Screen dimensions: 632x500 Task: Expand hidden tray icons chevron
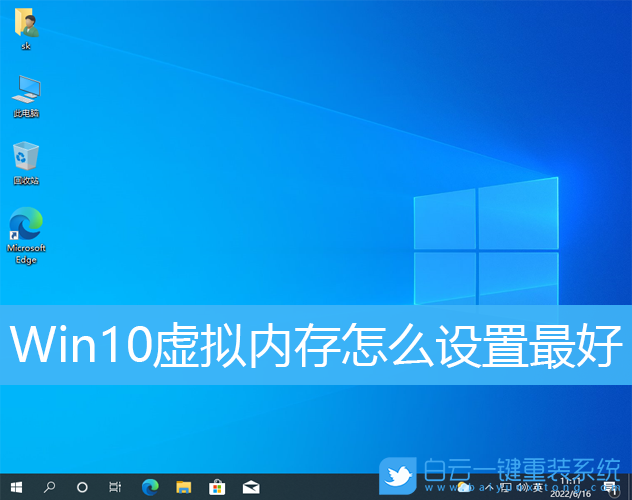pos(489,488)
